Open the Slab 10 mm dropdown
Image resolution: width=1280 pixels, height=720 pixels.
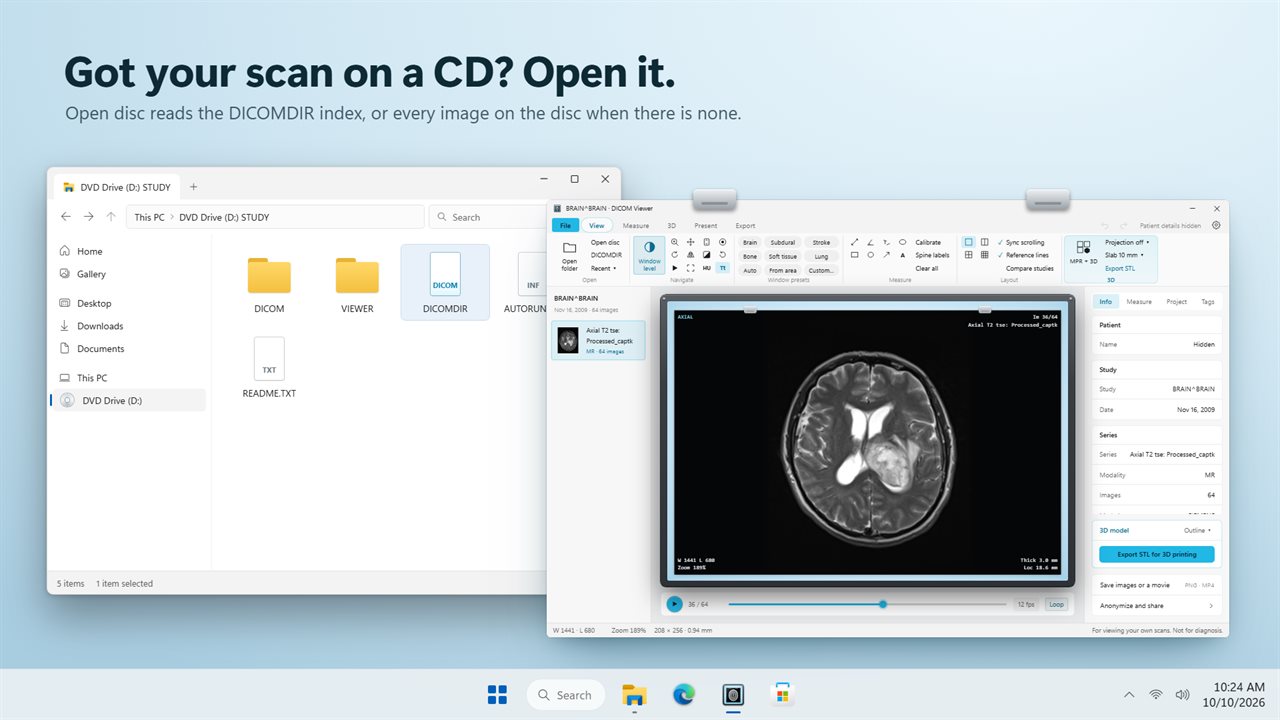(1124, 255)
